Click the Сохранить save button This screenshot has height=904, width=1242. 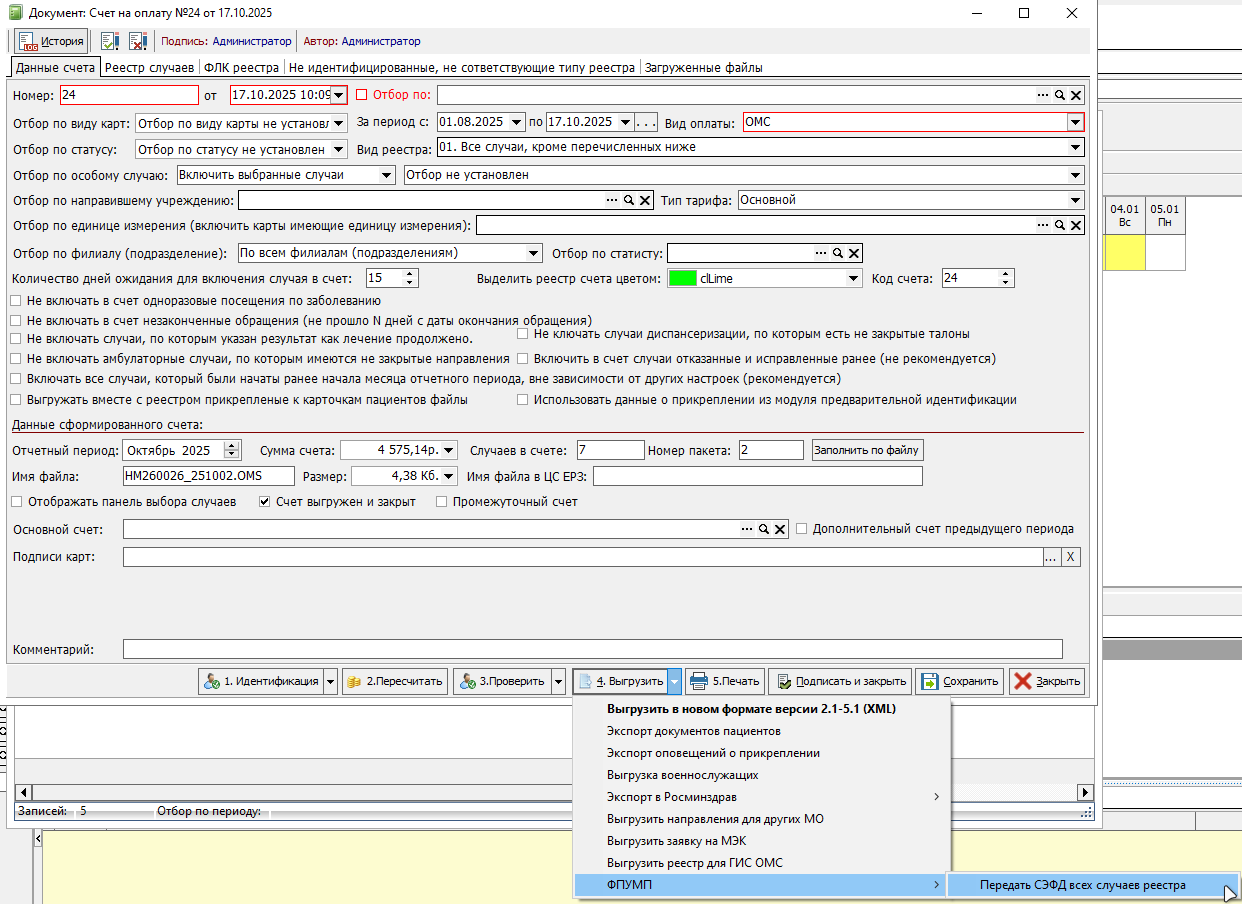(959, 681)
